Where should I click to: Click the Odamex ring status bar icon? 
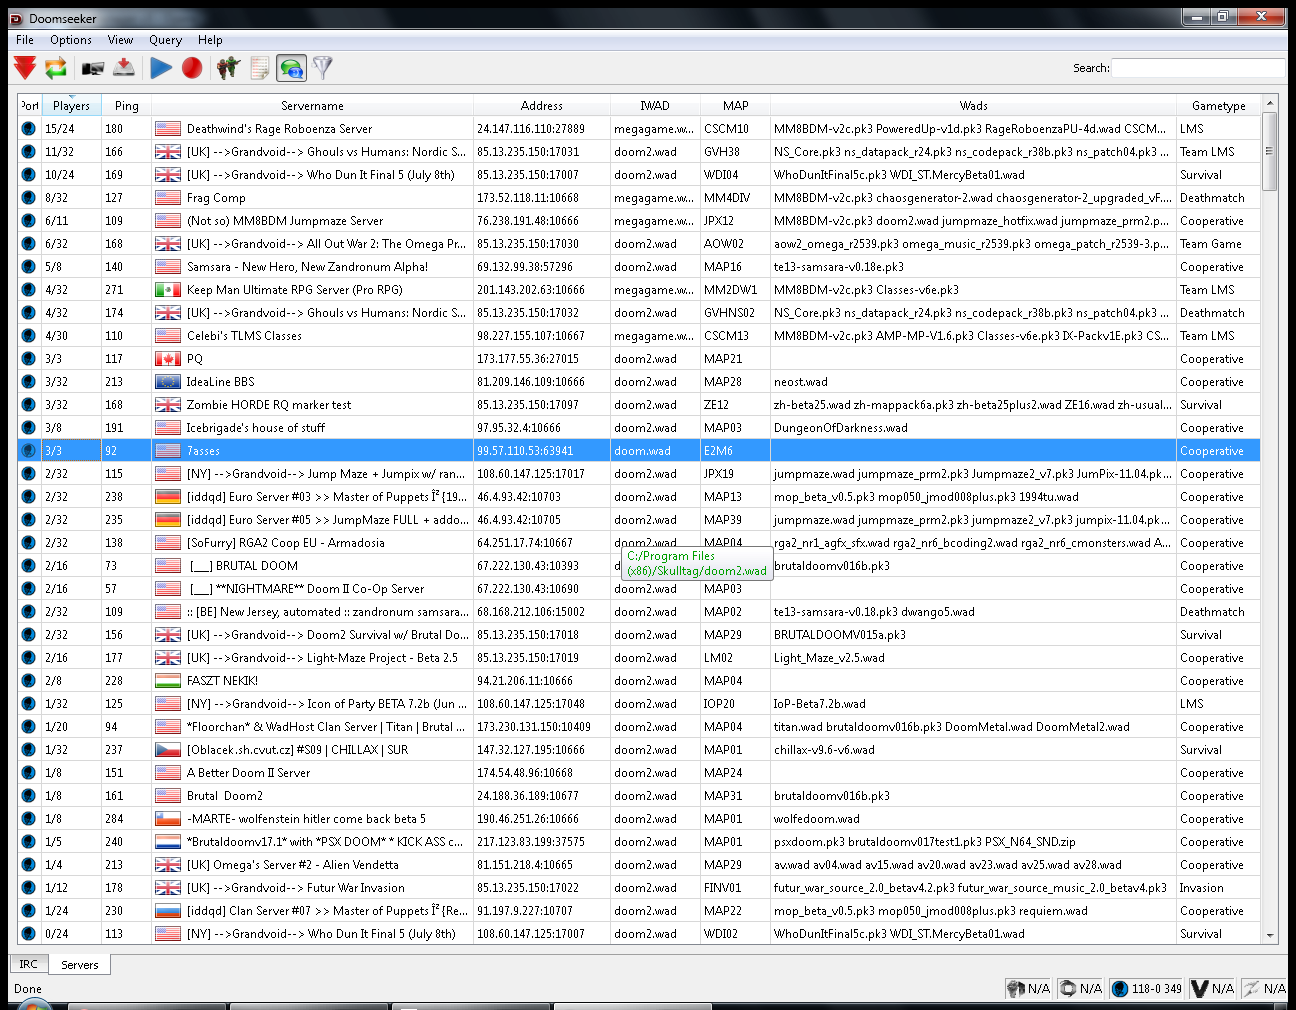point(1068,988)
